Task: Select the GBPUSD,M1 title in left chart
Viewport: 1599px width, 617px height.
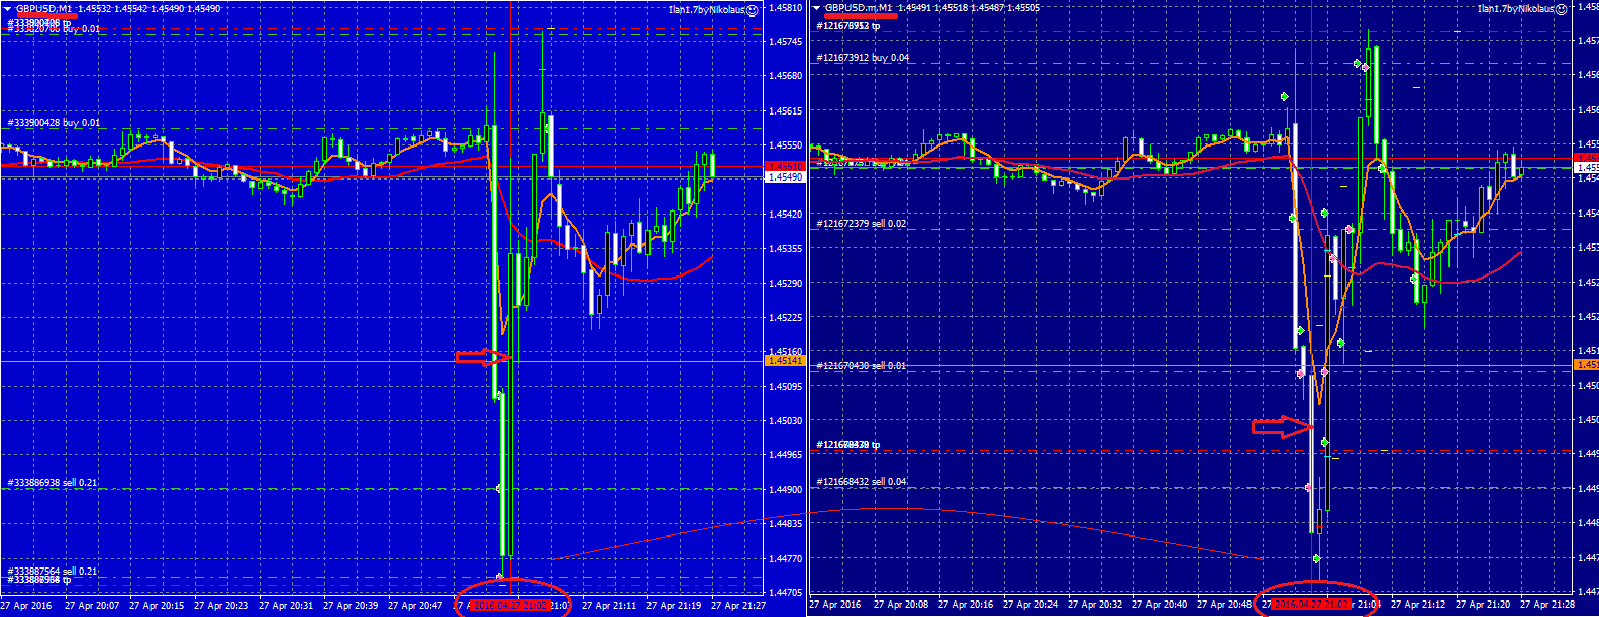Action: (44, 9)
